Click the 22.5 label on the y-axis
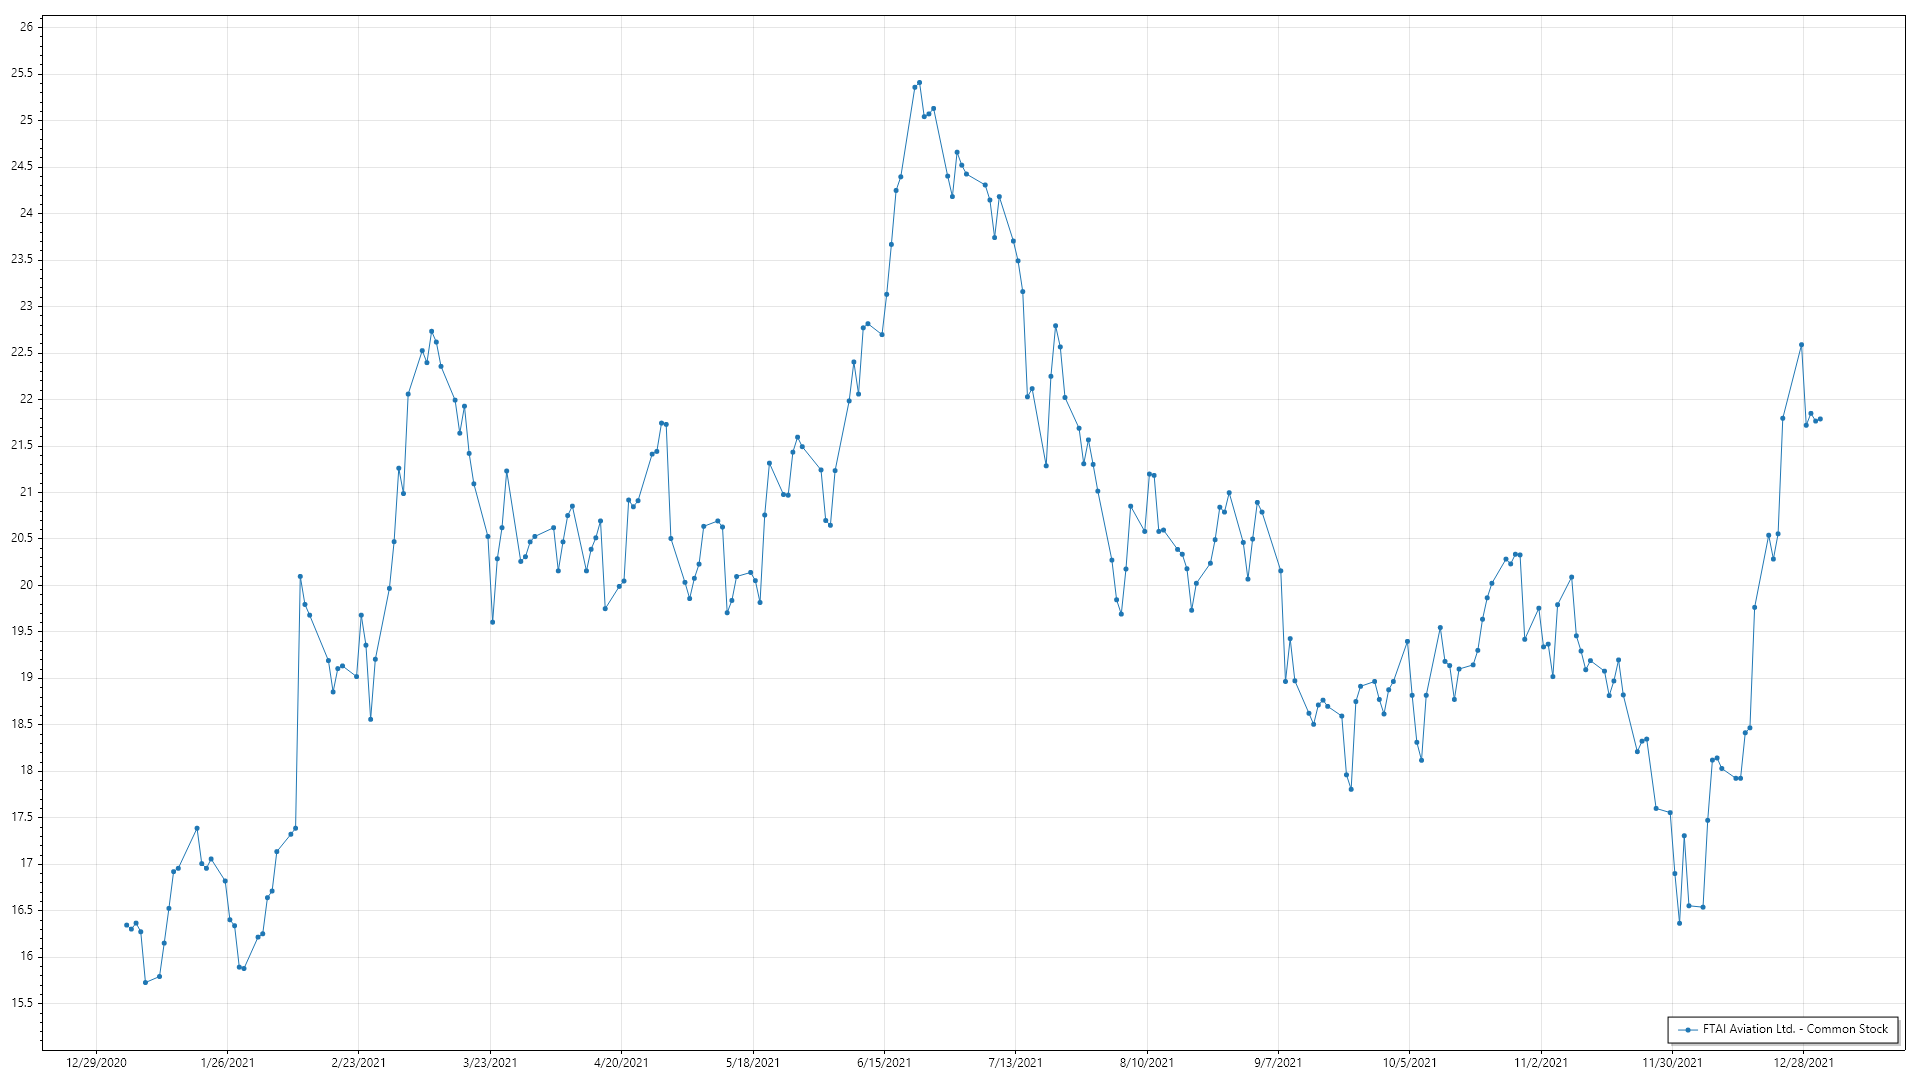The image size is (1920, 1080). pyautogui.click(x=22, y=352)
